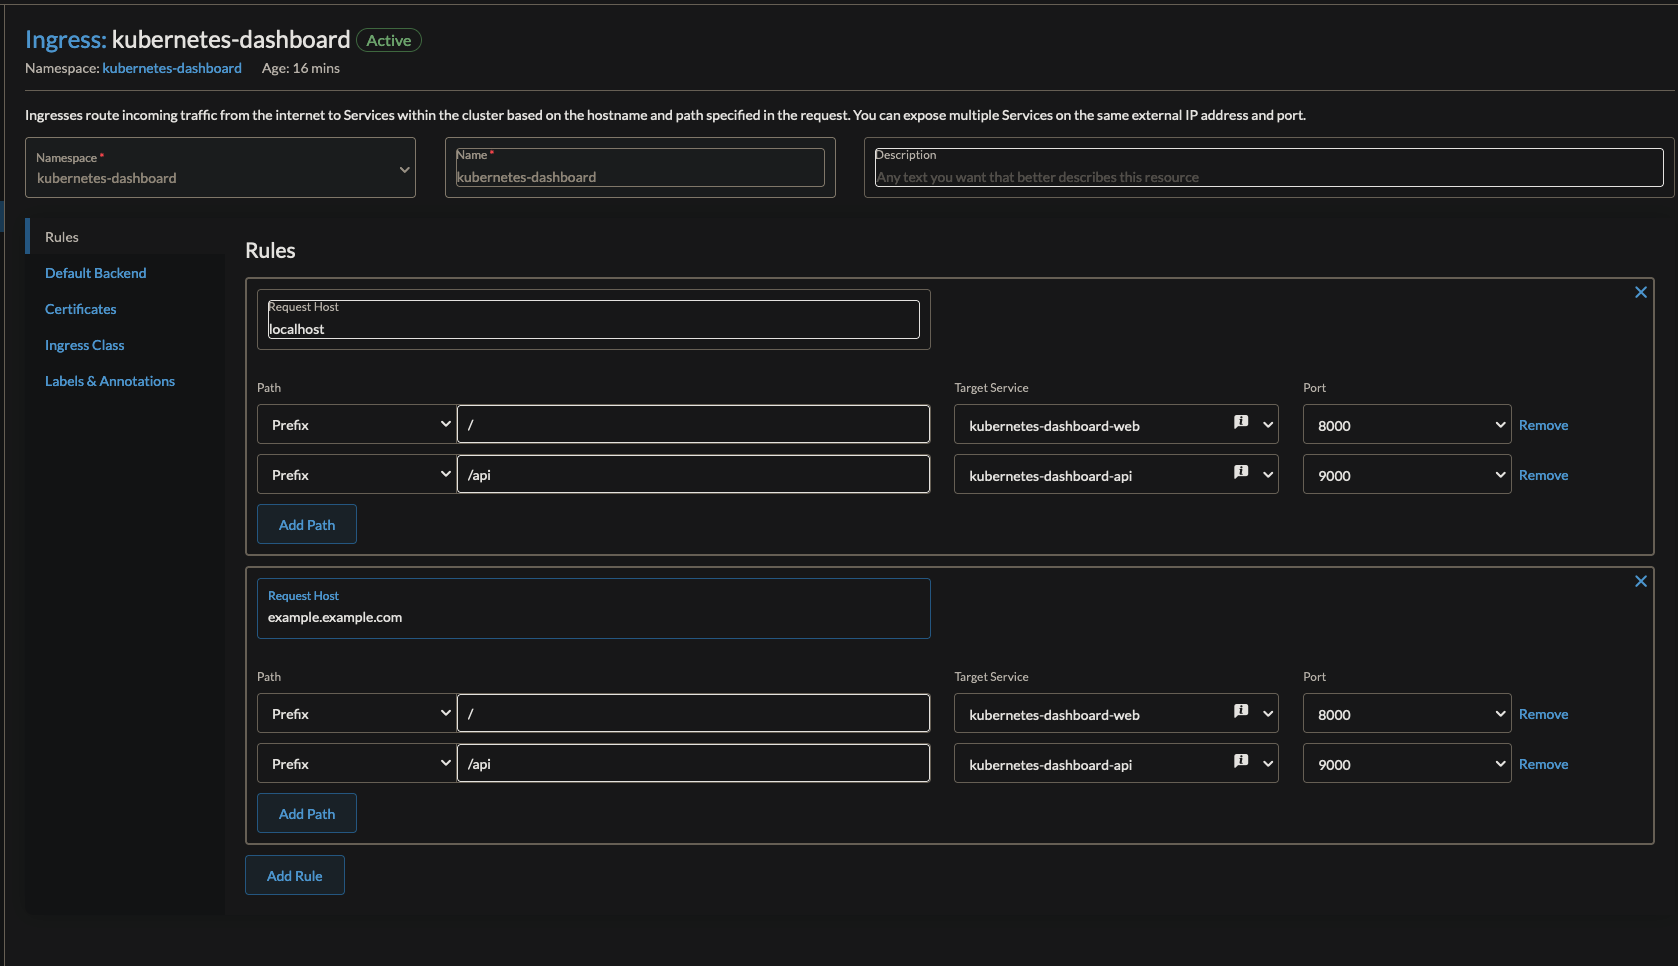Remove the localhost rule with its X icon
Screen dimensions: 1678x966
click(1640, 293)
